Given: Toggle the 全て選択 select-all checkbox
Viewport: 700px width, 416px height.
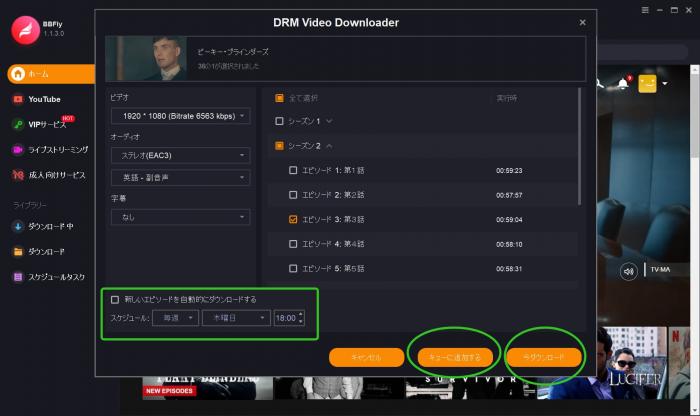Looking at the screenshot, I should [279, 98].
